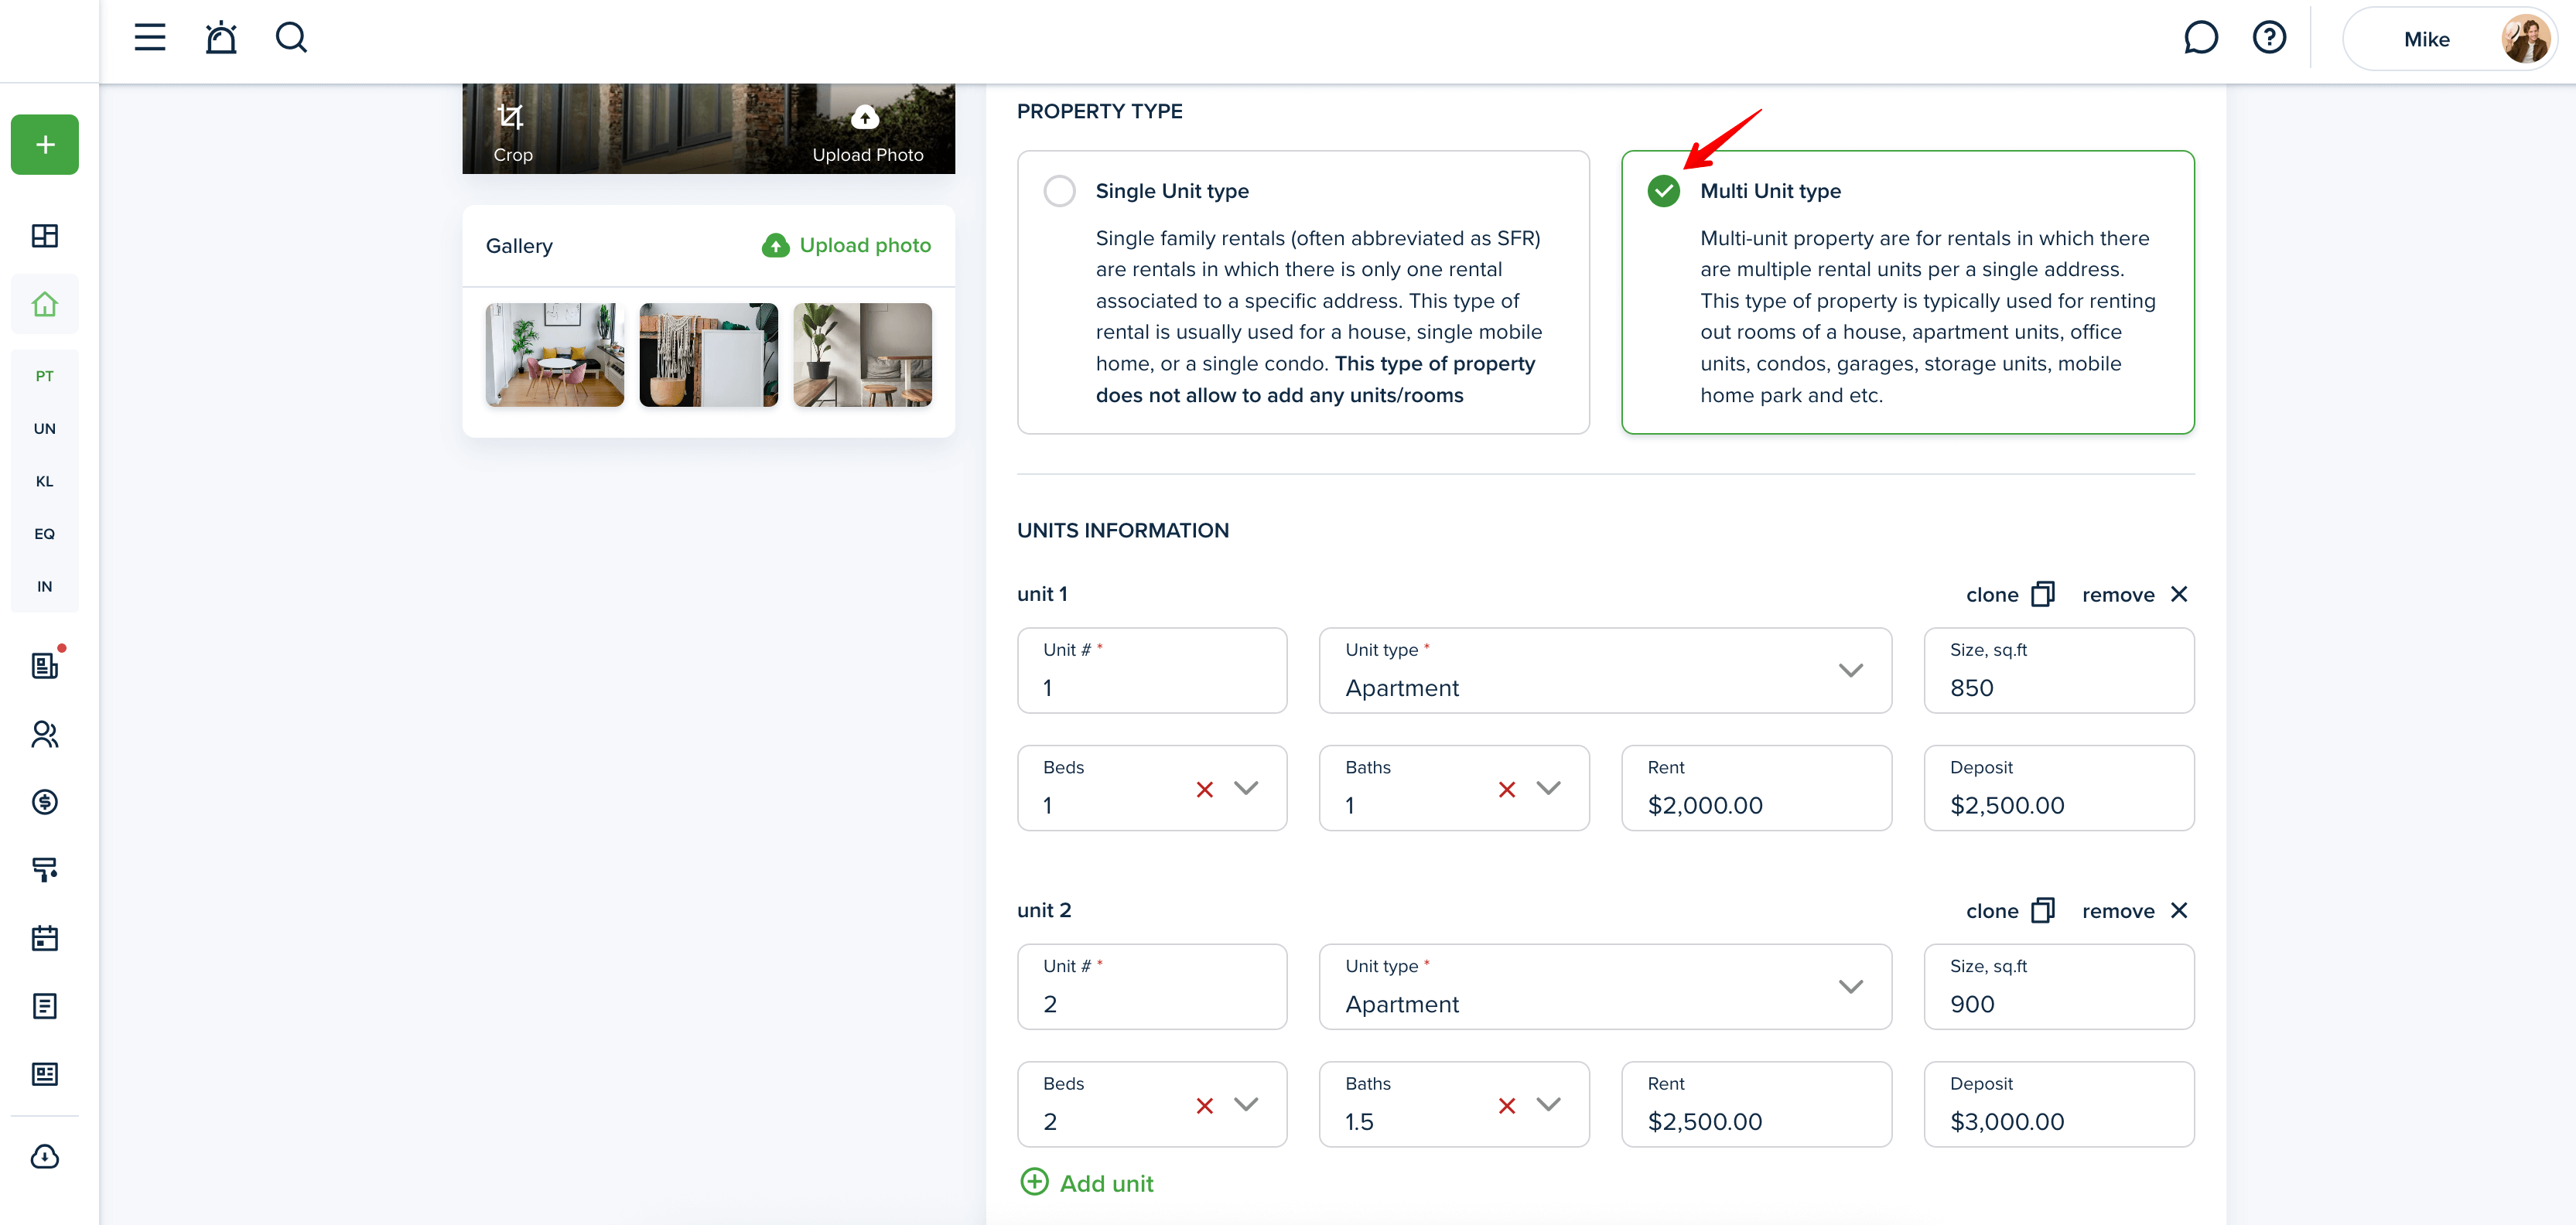This screenshot has width=2576, height=1225.
Task: Click Upload photo in the Gallery
Action: coord(846,246)
